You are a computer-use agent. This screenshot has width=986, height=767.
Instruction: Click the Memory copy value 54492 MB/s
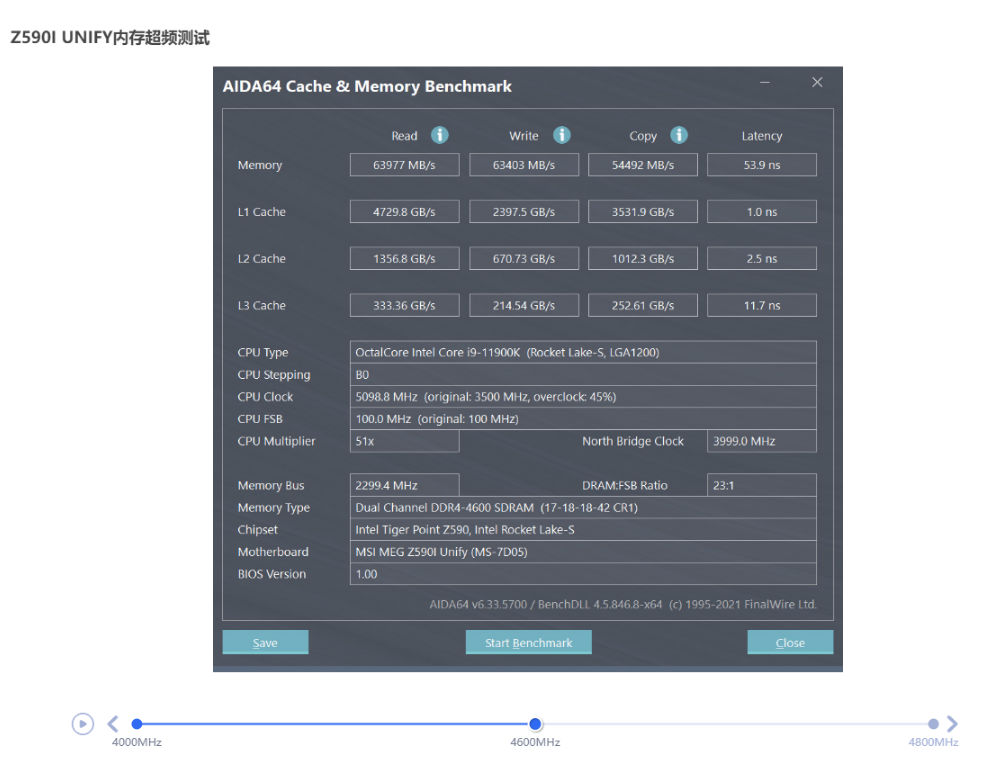tap(643, 165)
